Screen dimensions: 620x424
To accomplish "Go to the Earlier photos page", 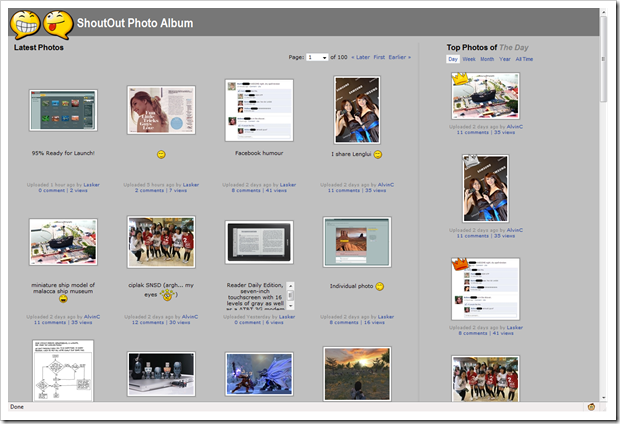I will (x=399, y=57).
